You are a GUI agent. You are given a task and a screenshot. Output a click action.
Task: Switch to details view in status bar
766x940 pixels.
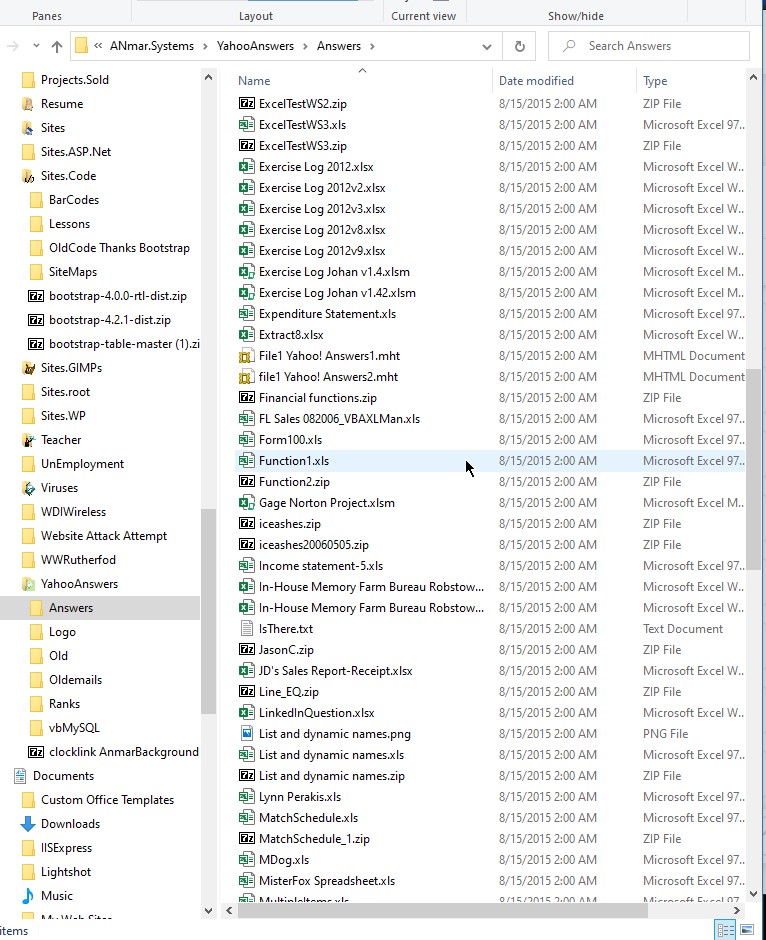tap(725, 930)
